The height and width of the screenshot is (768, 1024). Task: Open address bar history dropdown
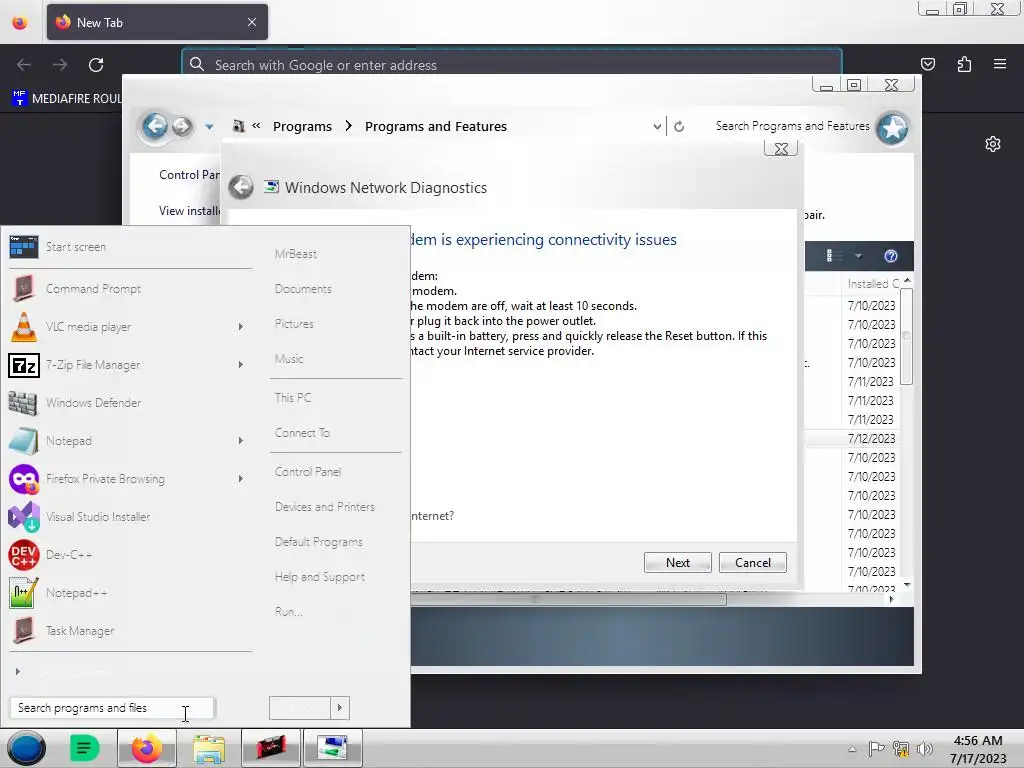pyautogui.click(x=657, y=127)
